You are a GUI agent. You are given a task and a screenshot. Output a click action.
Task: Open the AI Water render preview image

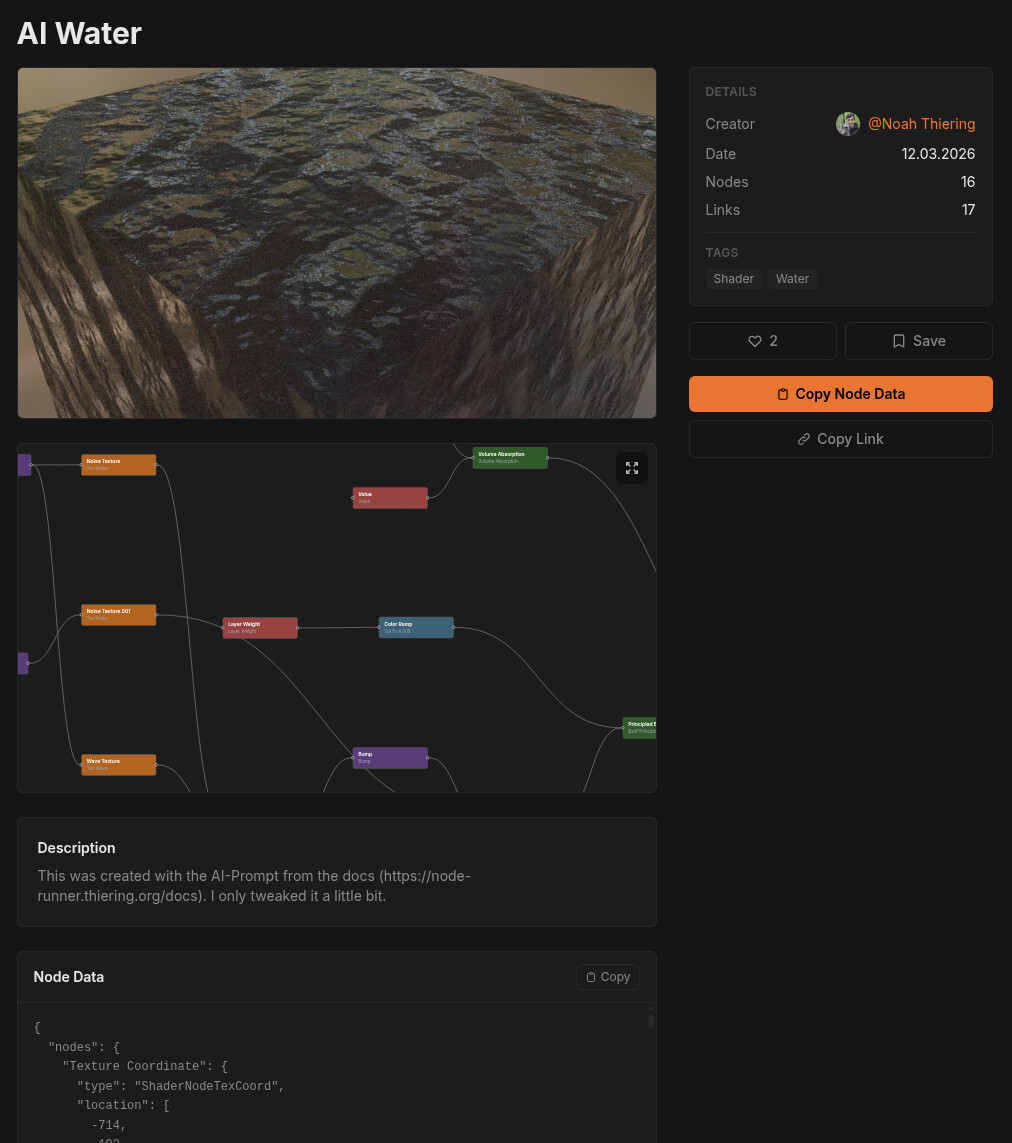pyautogui.click(x=337, y=243)
